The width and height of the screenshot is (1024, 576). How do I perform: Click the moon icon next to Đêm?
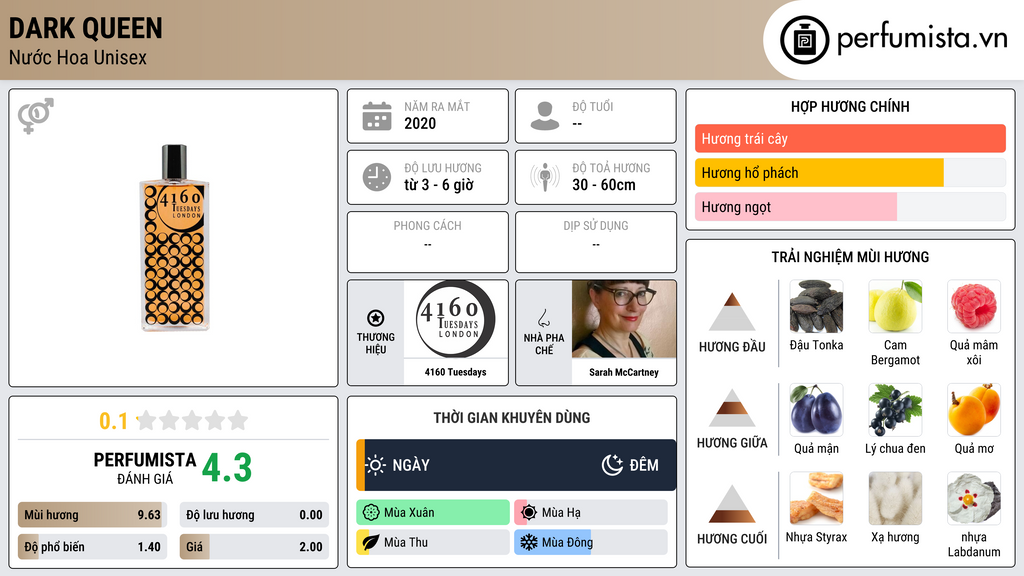tap(612, 465)
